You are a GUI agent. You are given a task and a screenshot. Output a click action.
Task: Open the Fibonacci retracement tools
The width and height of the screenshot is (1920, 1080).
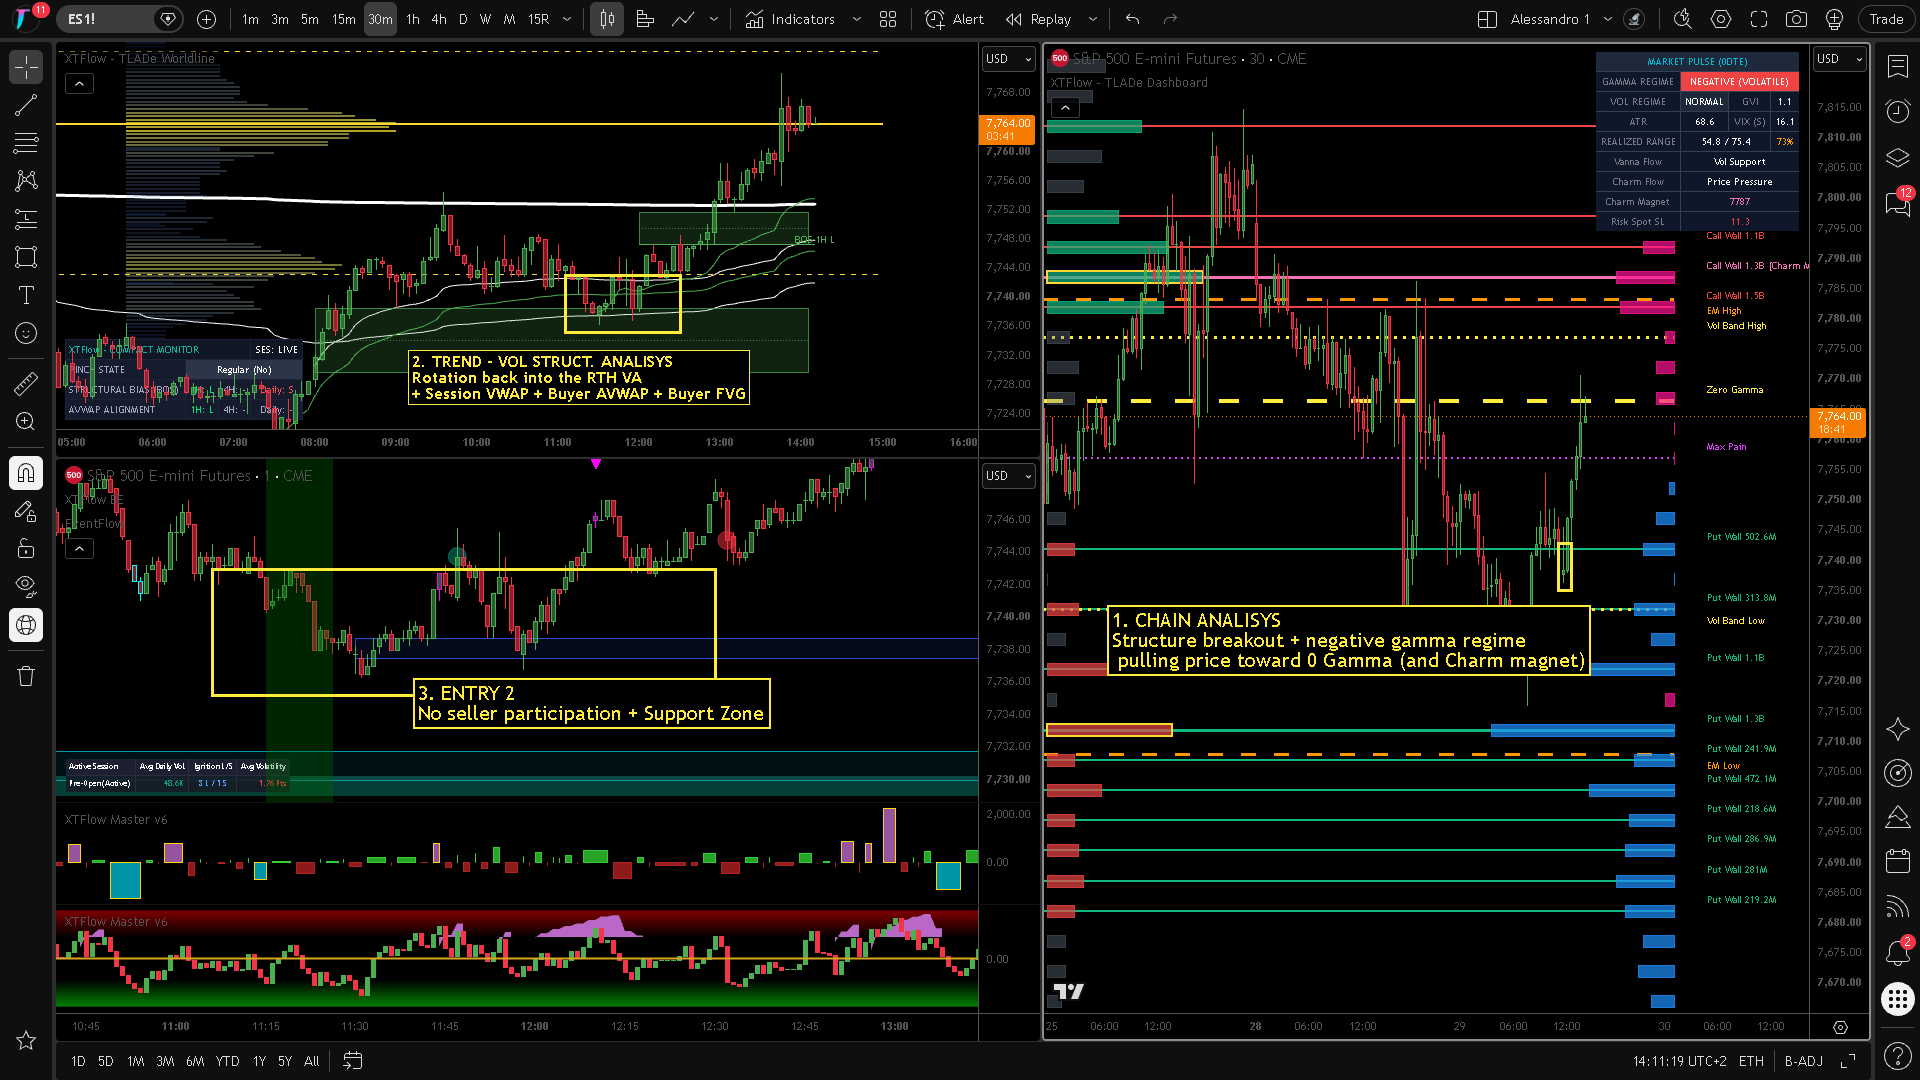[26, 143]
